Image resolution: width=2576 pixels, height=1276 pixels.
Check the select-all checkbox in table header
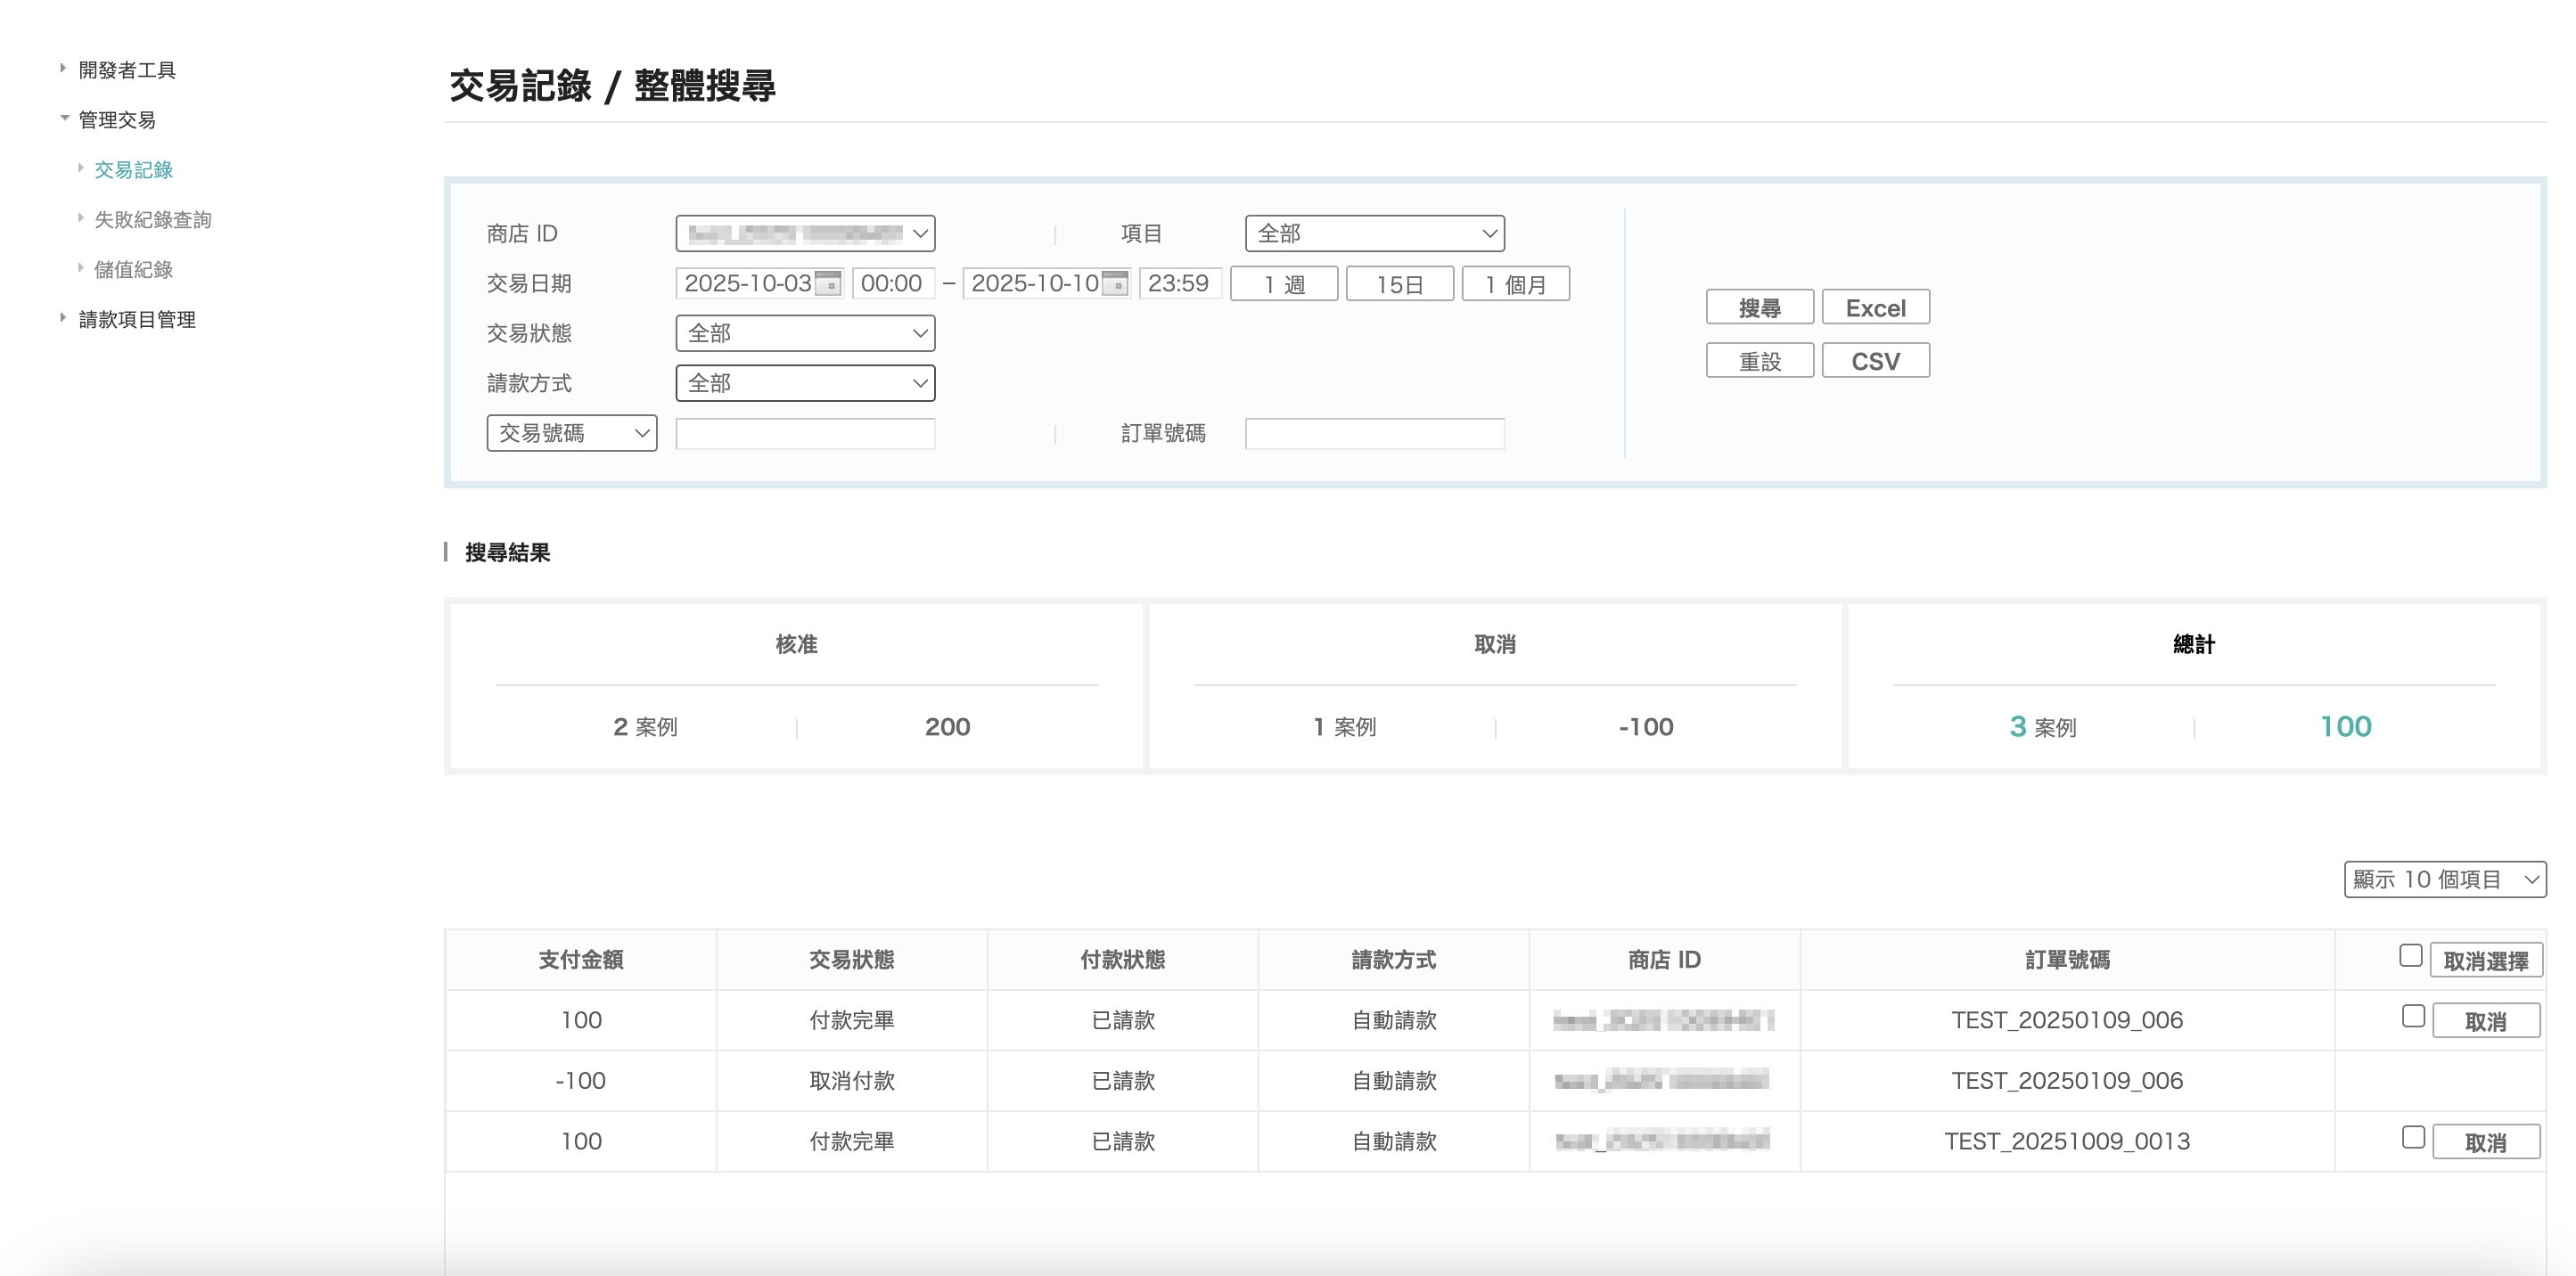(x=2410, y=956)
